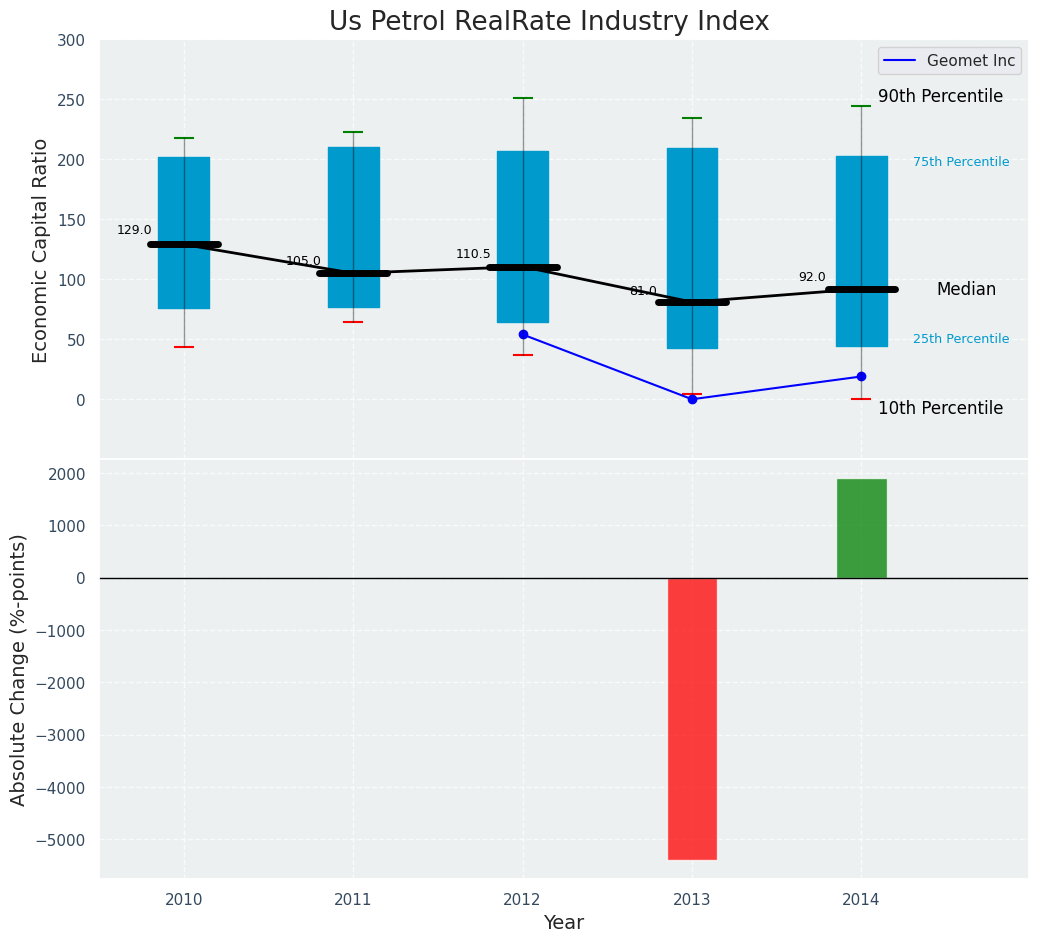Screen dimensions: 1039x942
Task: Click the 2011 x-axis tick label
Action: (353, 900)
